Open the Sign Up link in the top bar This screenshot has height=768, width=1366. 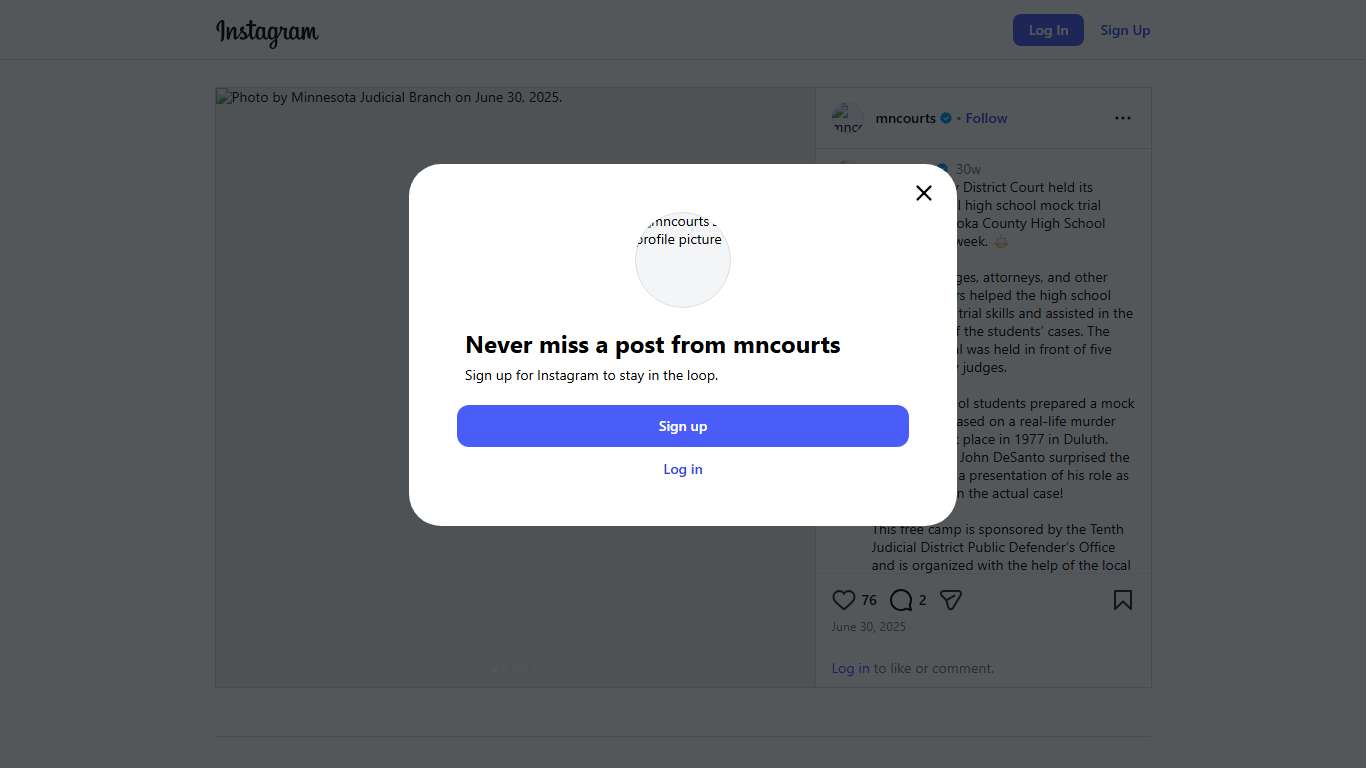coord(1125,30)
